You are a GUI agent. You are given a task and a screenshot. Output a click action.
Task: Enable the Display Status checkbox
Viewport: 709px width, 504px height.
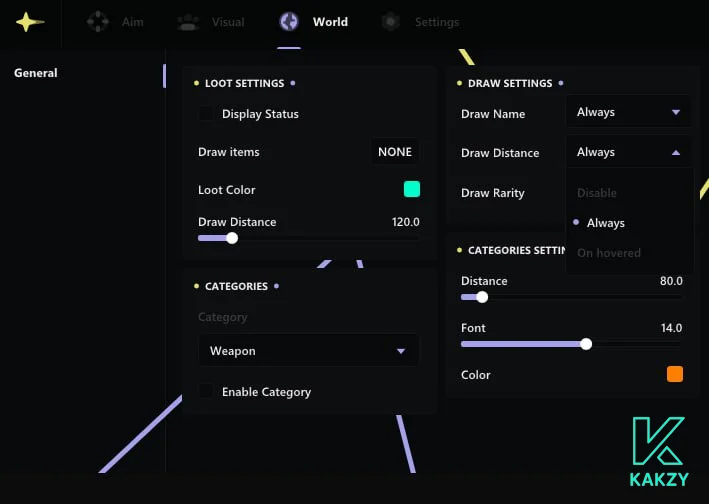pyautogui.click(x=206, y=114)
